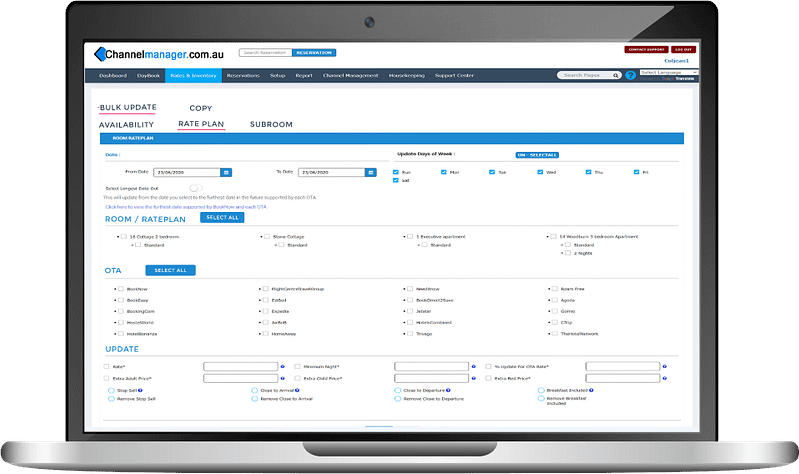Switch to the Subroom tab

pos(271,124)
